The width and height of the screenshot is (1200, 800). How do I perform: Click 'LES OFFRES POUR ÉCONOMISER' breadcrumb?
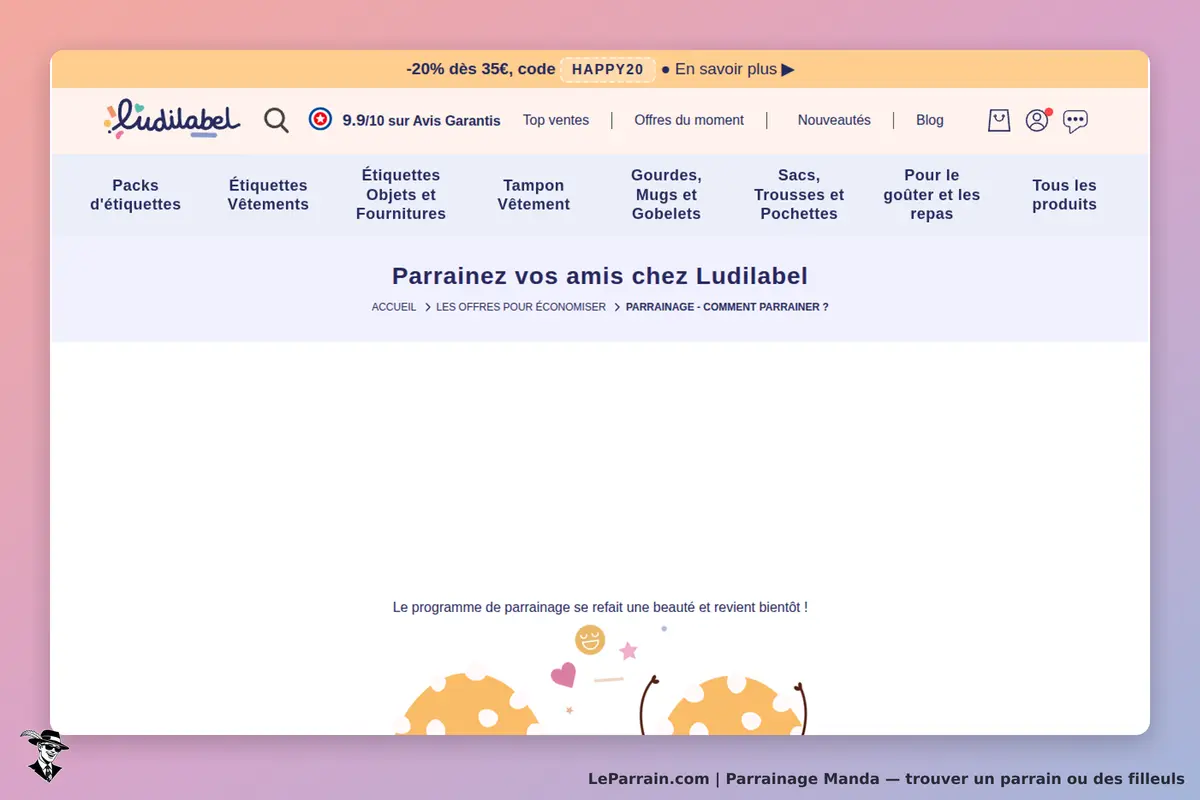coord(521,307)
